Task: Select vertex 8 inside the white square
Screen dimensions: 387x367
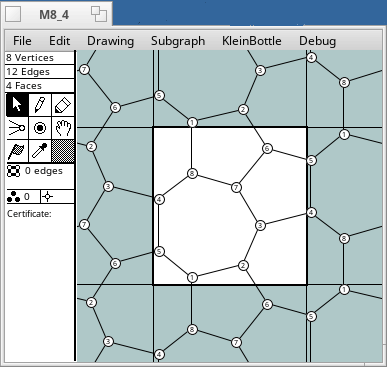Action: pyautogui.click(x=192, y=173)
